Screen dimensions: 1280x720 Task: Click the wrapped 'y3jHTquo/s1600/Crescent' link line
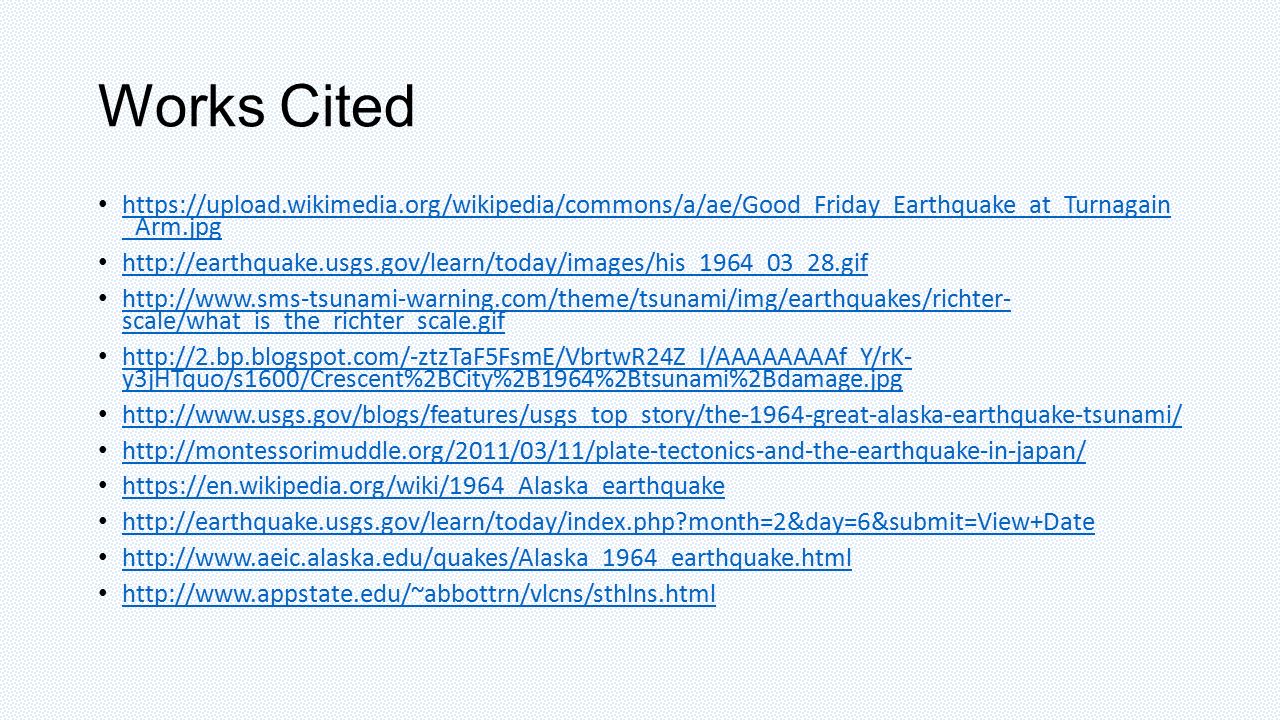tap(512, 379)
